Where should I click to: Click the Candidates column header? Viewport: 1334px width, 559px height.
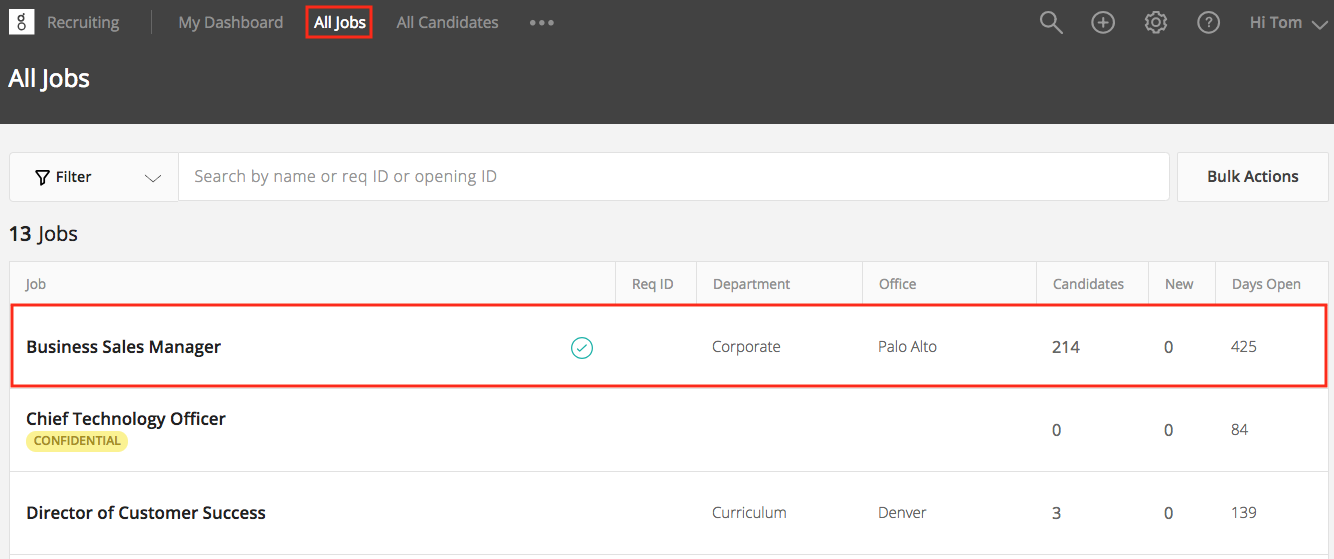(x=1088, y=284)
